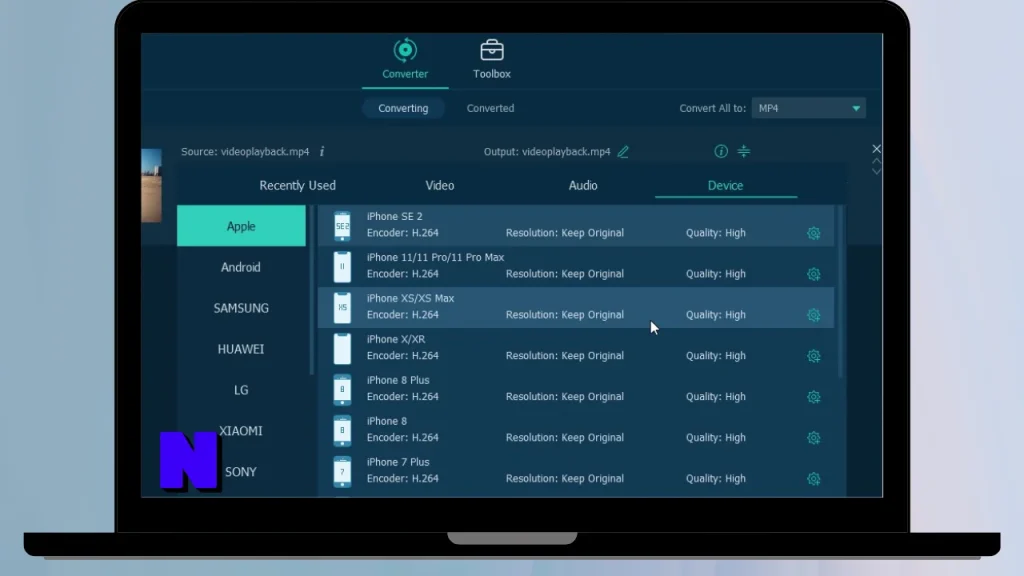
Task: Select XIAOMI in the device brand list
Action: point(241,431)
